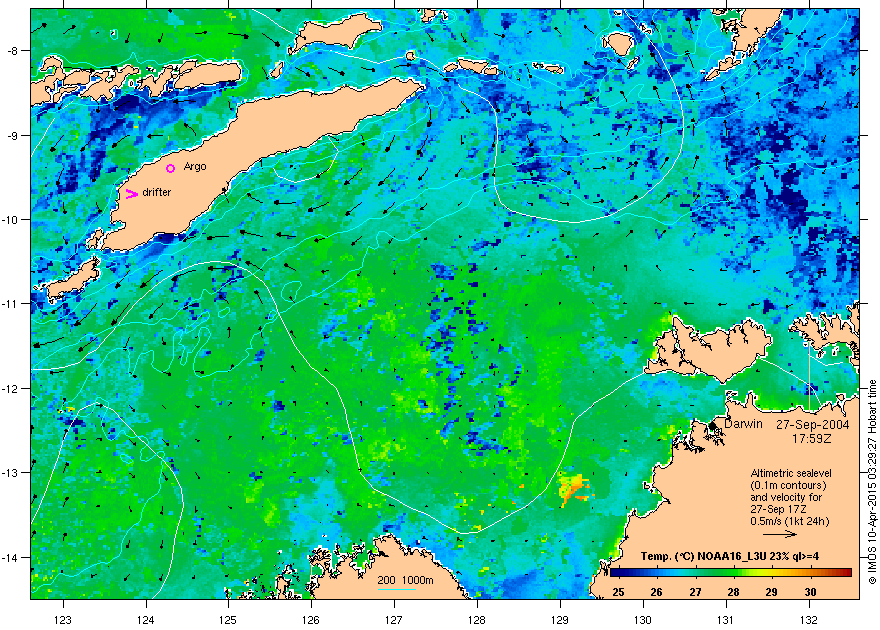Viewport: 880px width, 630px height.
Task: Click longitude label '130' on bottom axis
Action: 643,619
